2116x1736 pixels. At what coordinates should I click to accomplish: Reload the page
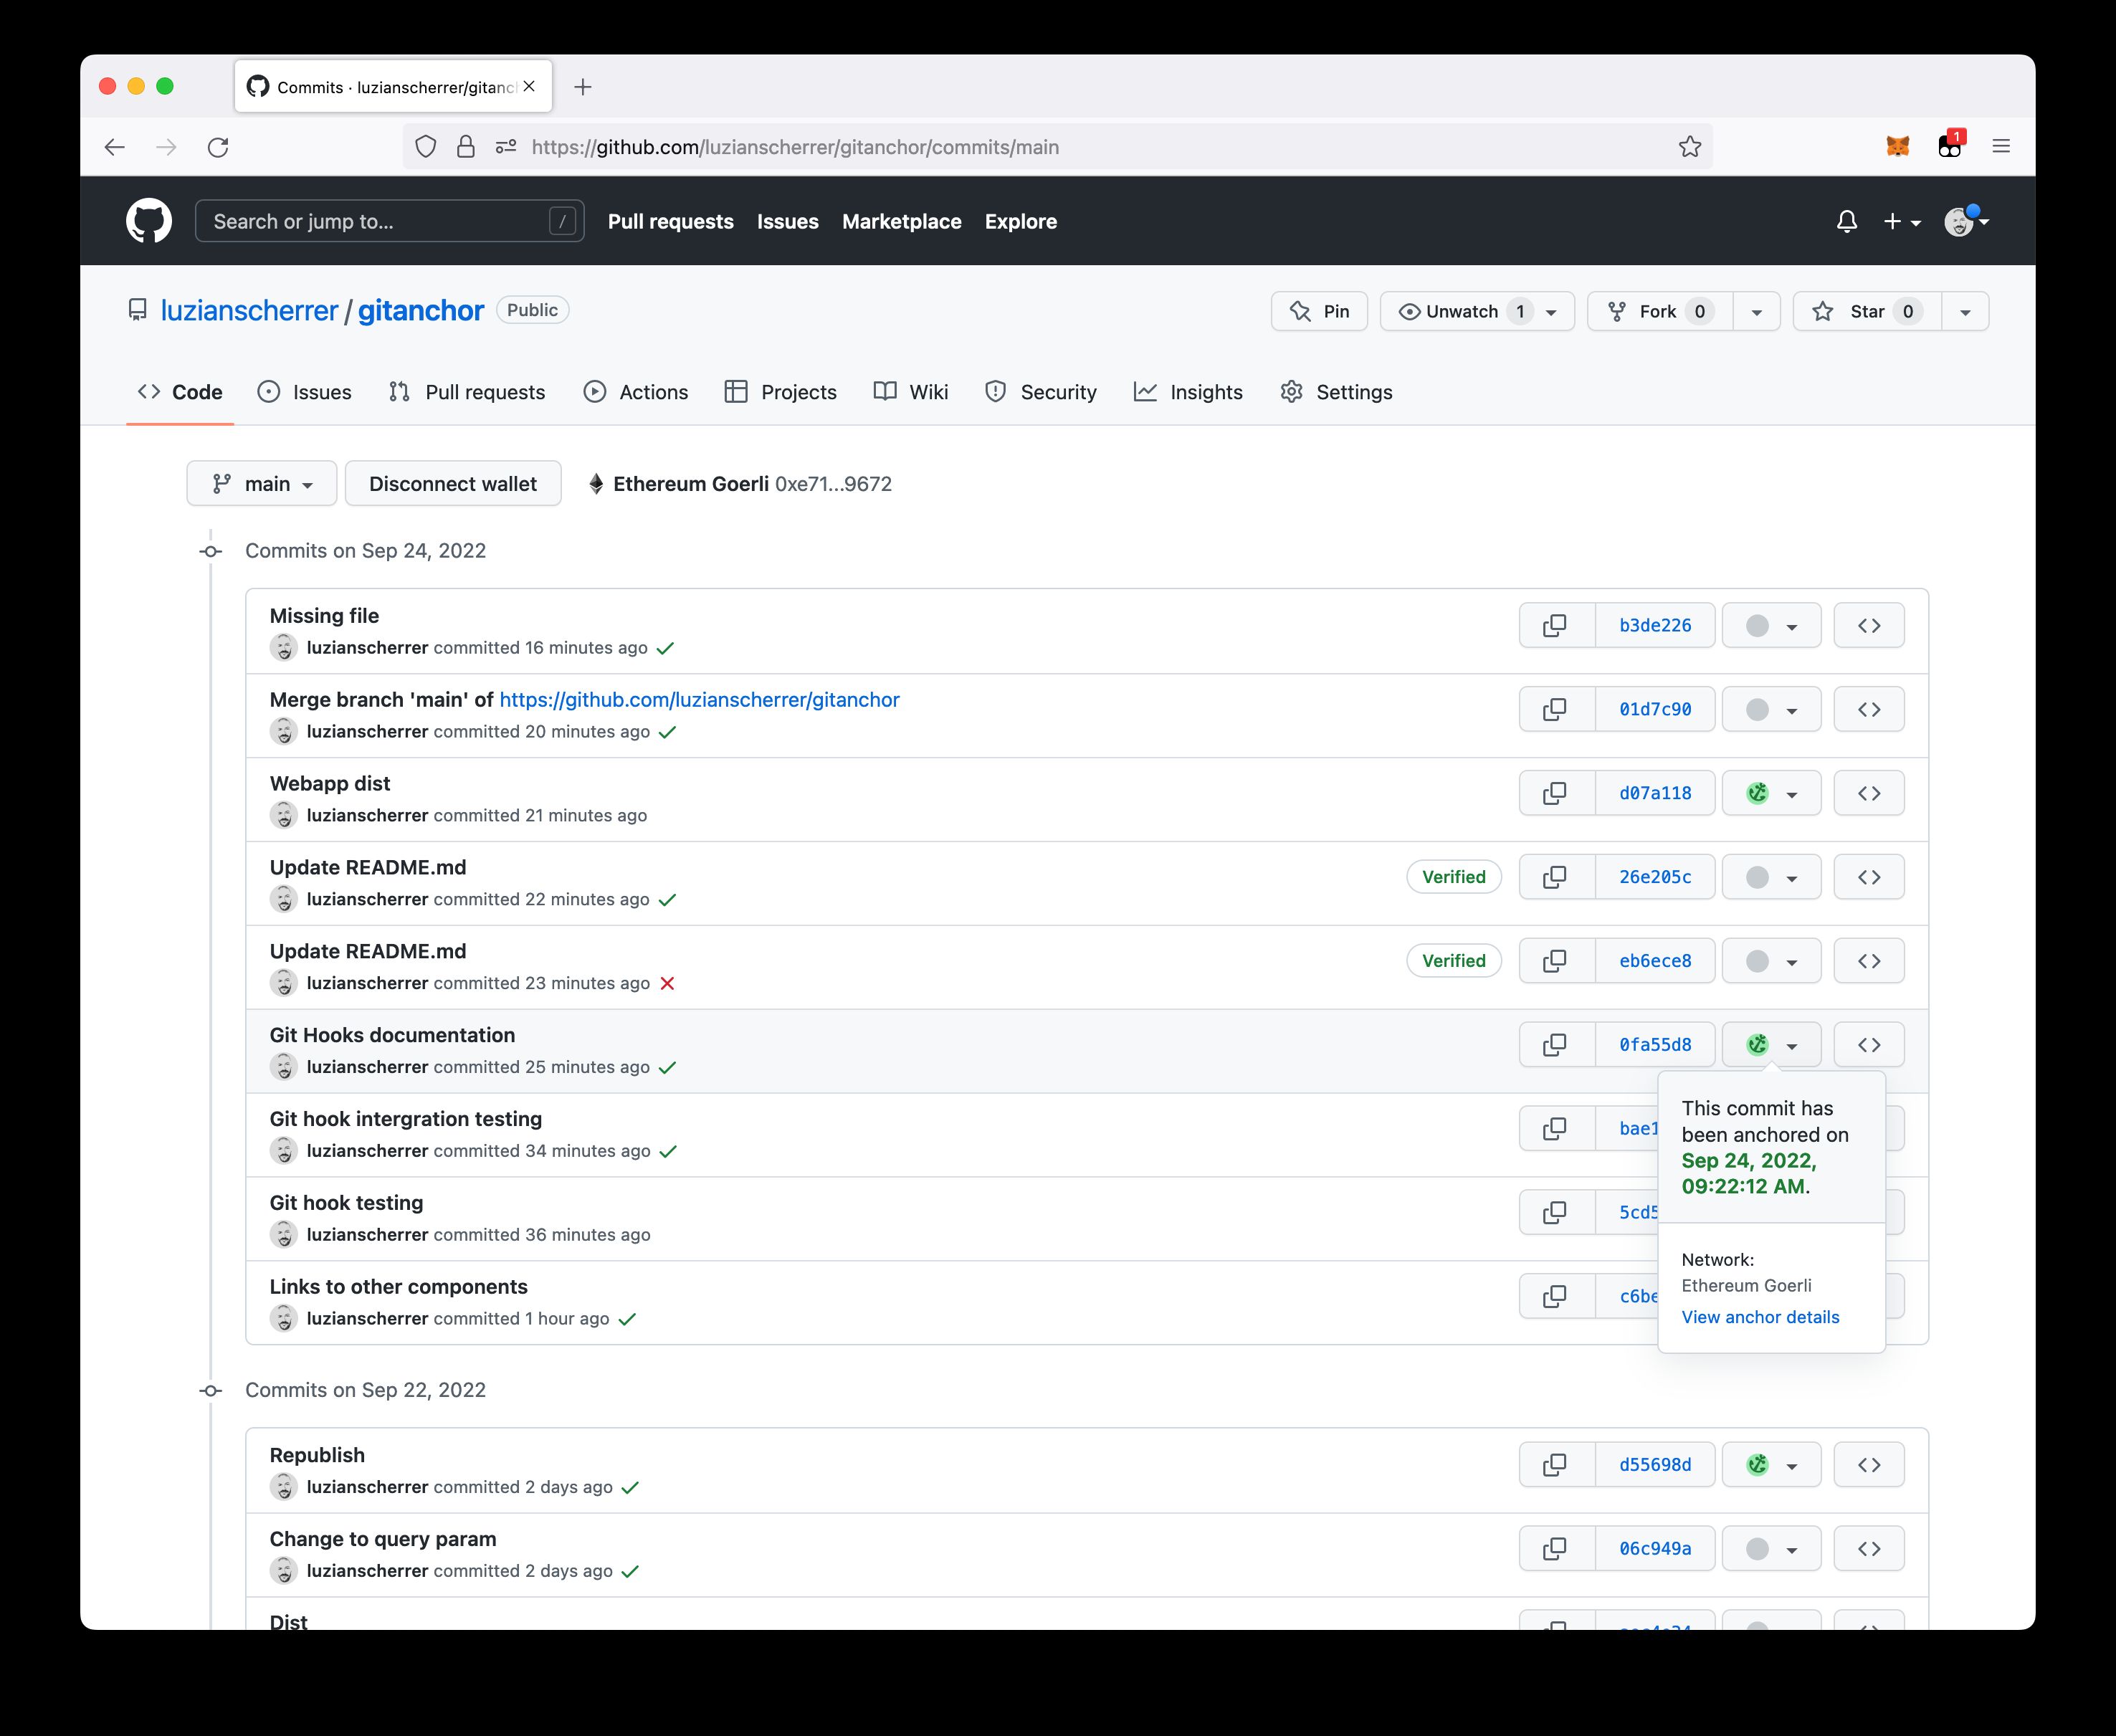click(x=218, y=147)
